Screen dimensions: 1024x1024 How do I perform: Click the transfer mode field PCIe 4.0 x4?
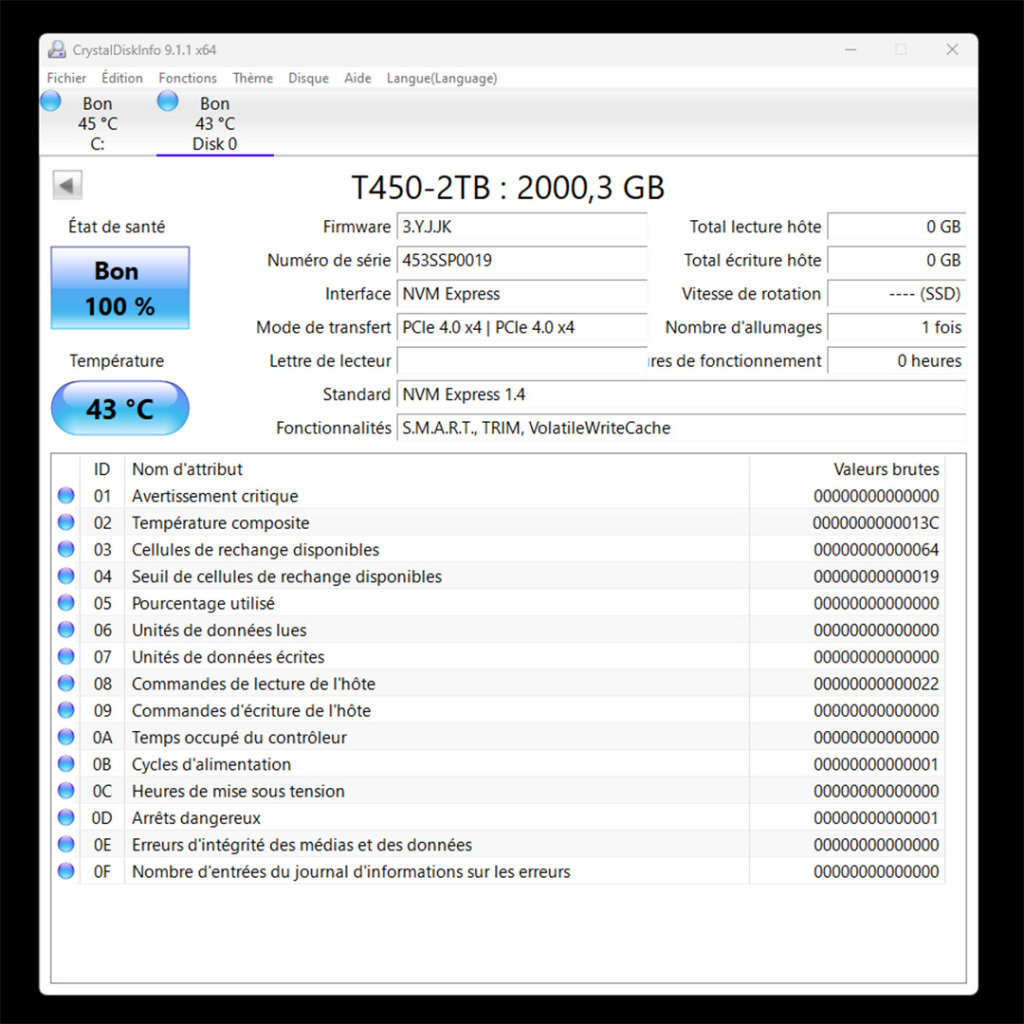(x=522, y=327)
